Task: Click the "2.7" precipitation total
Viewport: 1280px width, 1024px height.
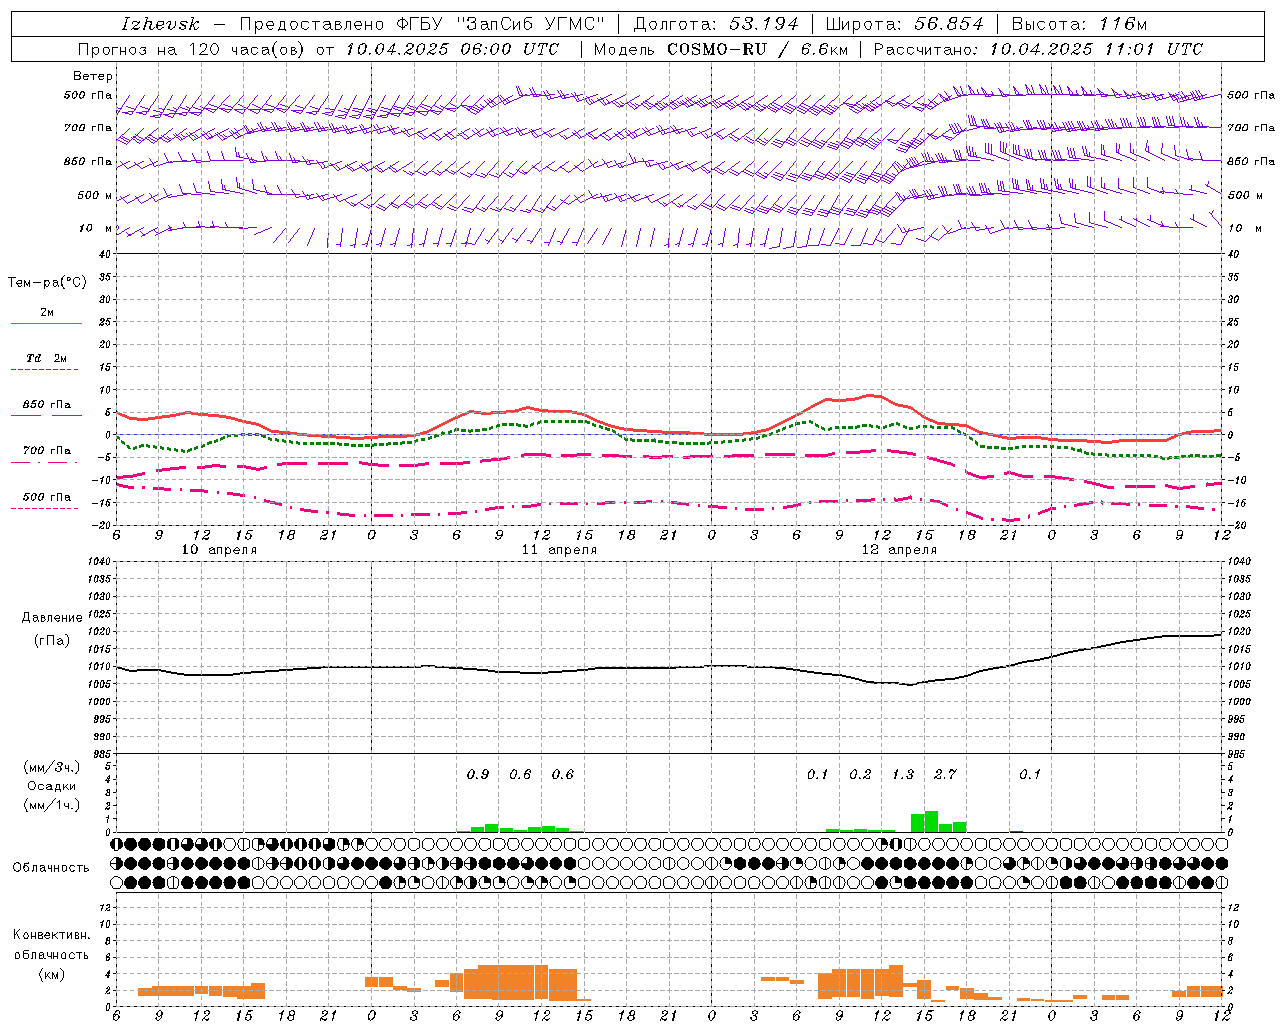Action: [x=945, y=774]
